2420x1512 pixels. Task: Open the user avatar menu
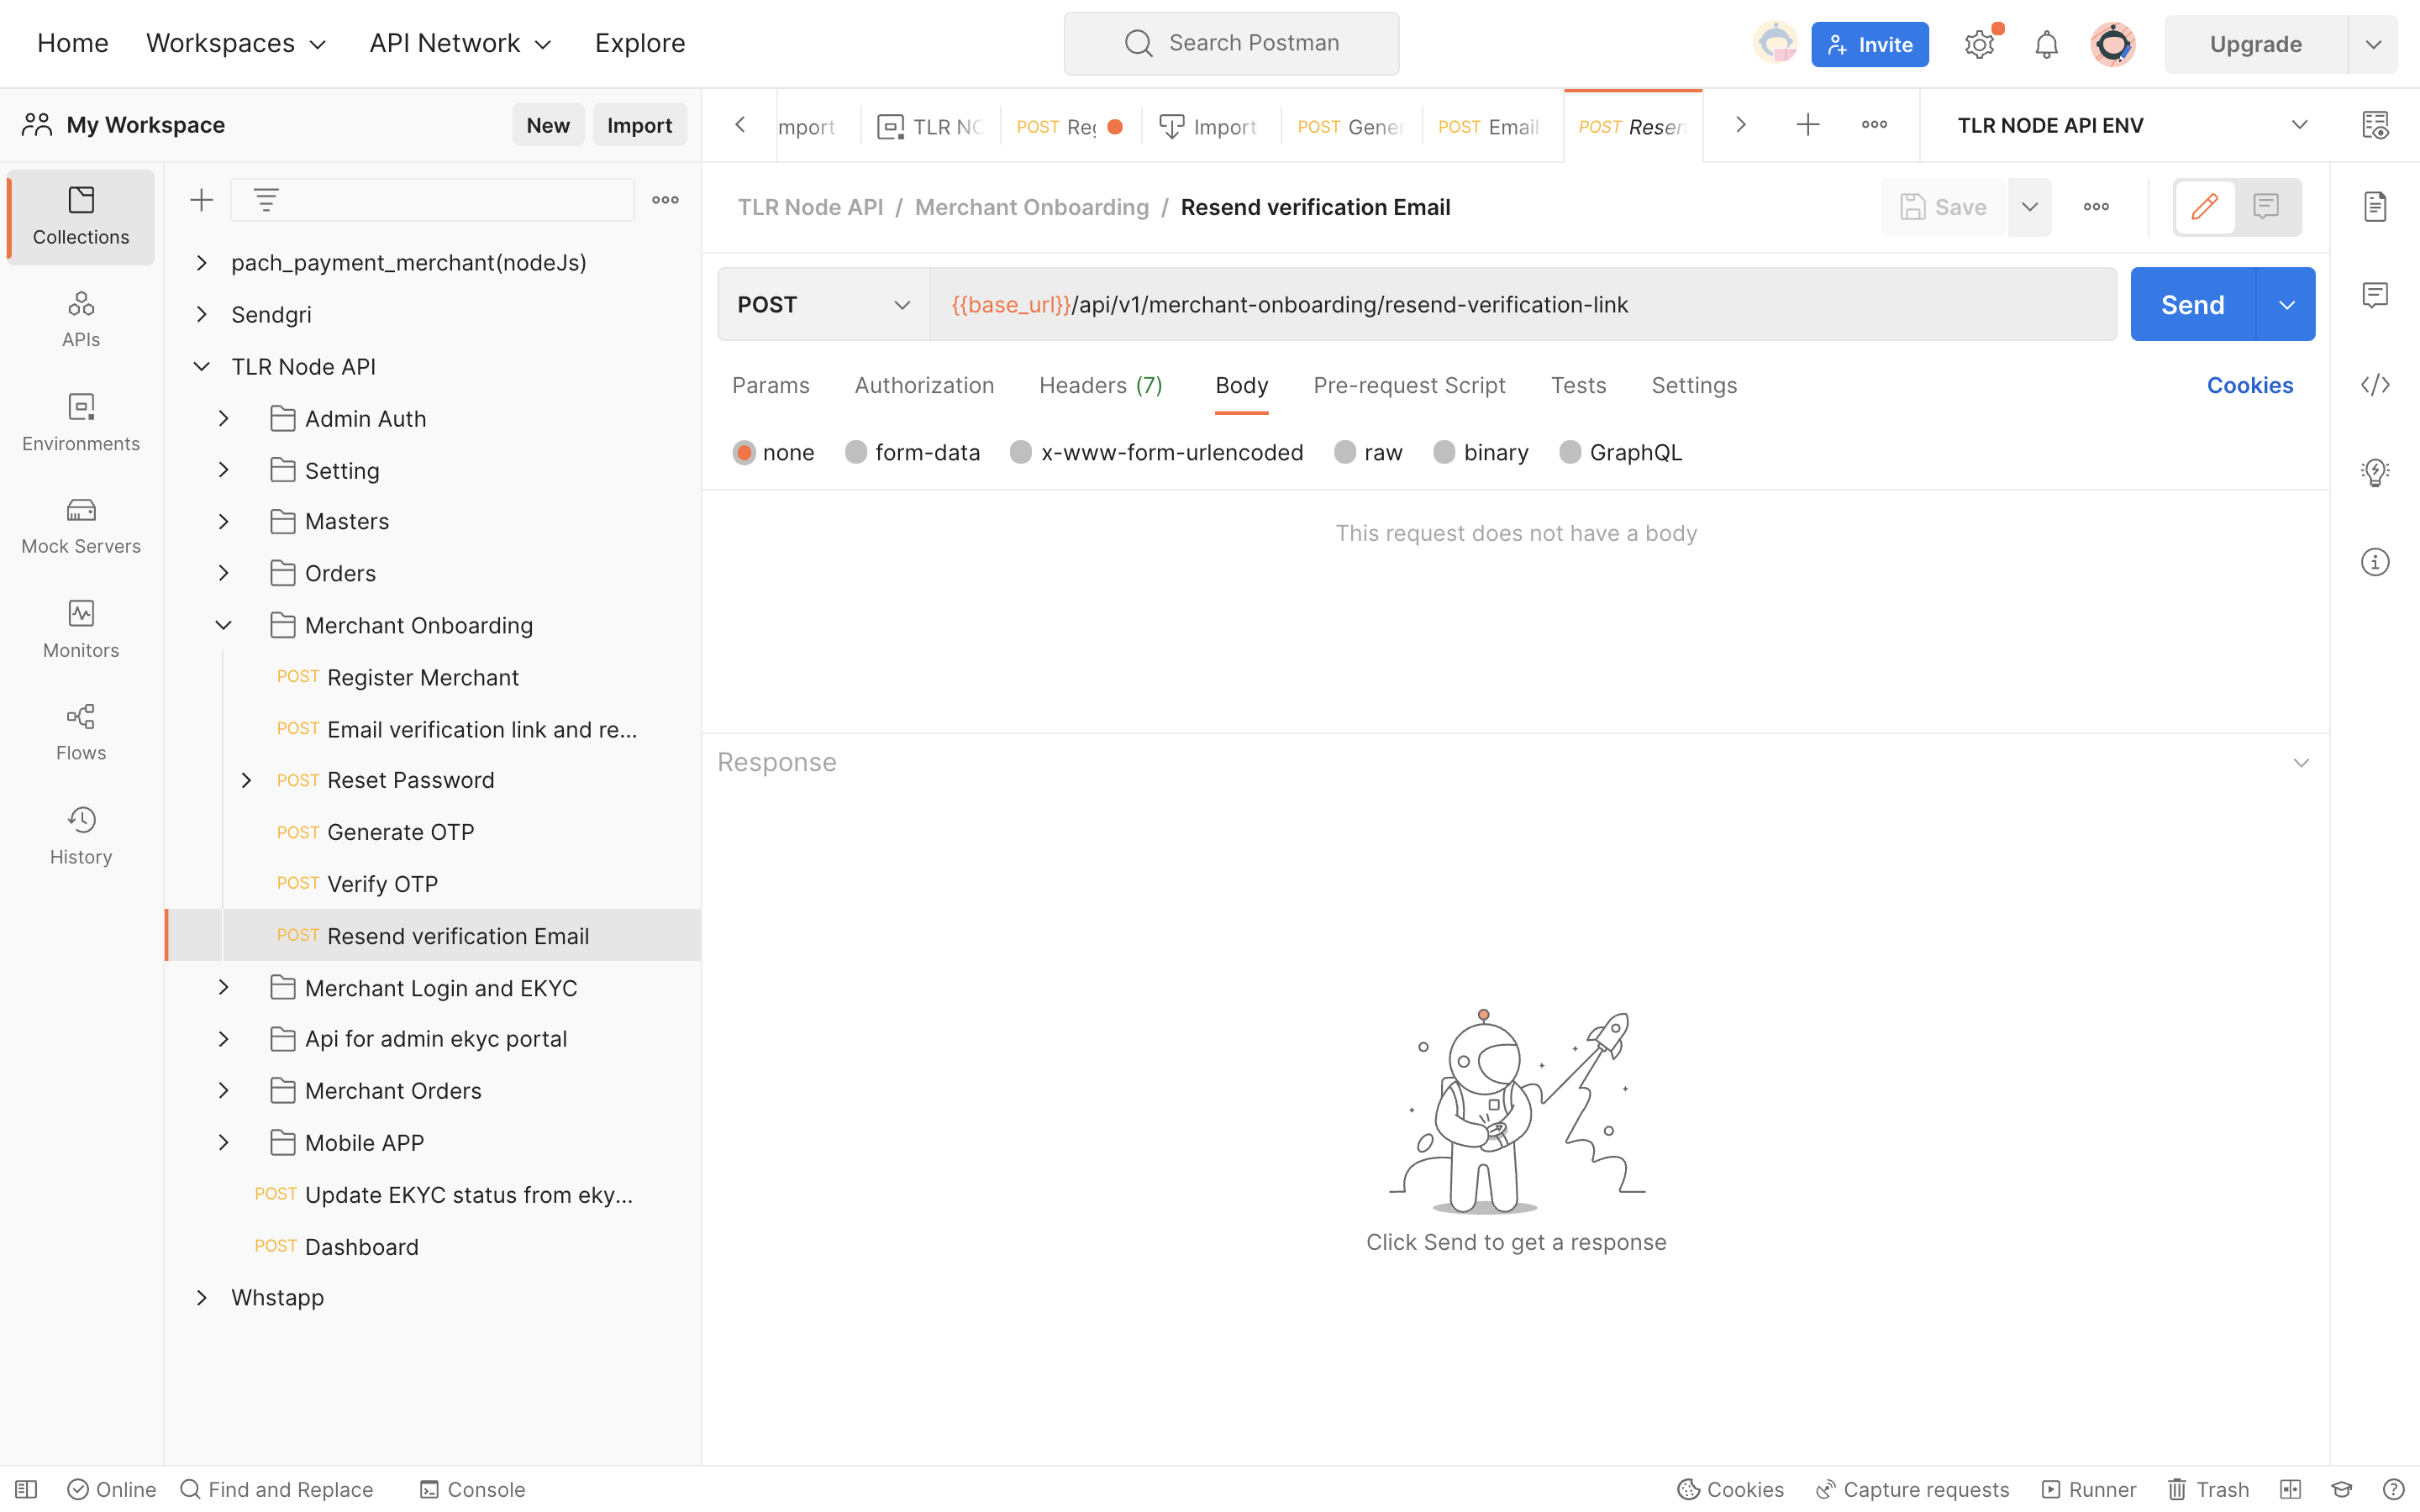[2113, 44]
